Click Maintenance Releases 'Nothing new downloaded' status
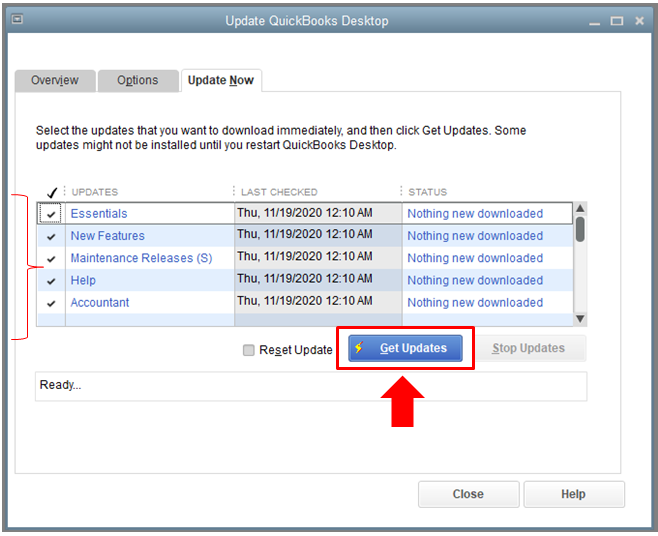Screen dimensions: 658x536 (475, 258)
